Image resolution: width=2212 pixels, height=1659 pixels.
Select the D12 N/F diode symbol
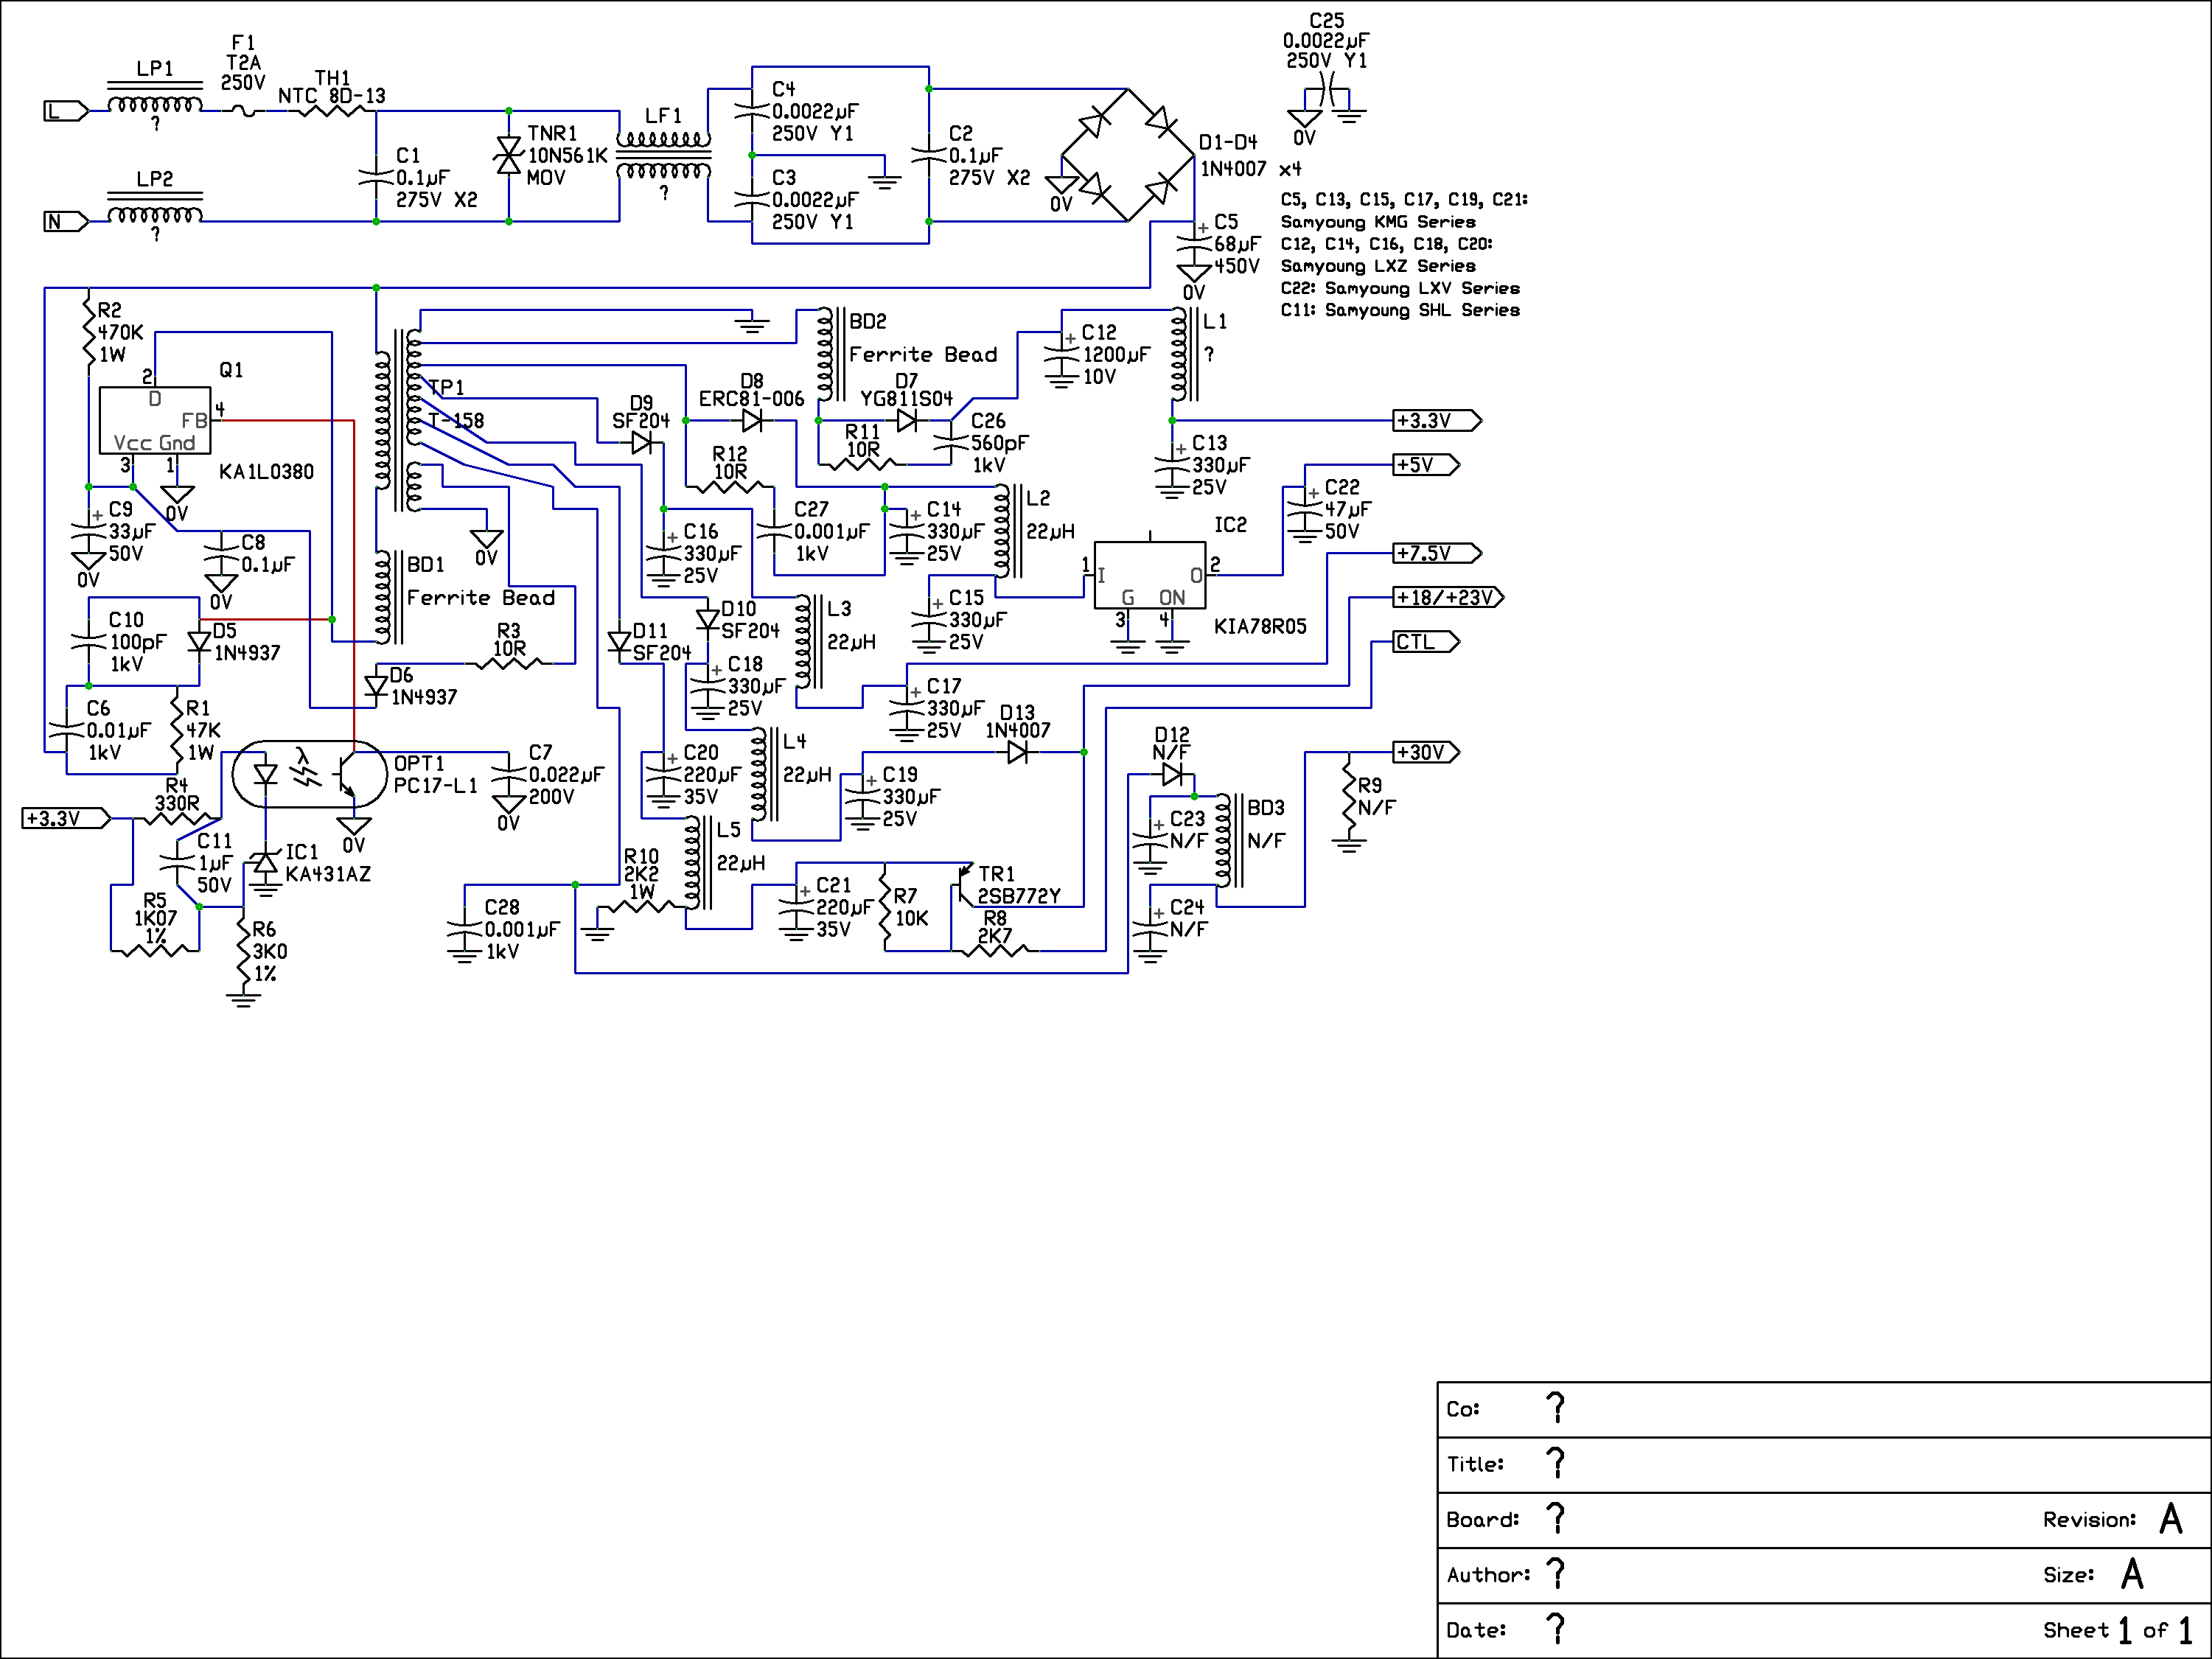click(1172, 774)
